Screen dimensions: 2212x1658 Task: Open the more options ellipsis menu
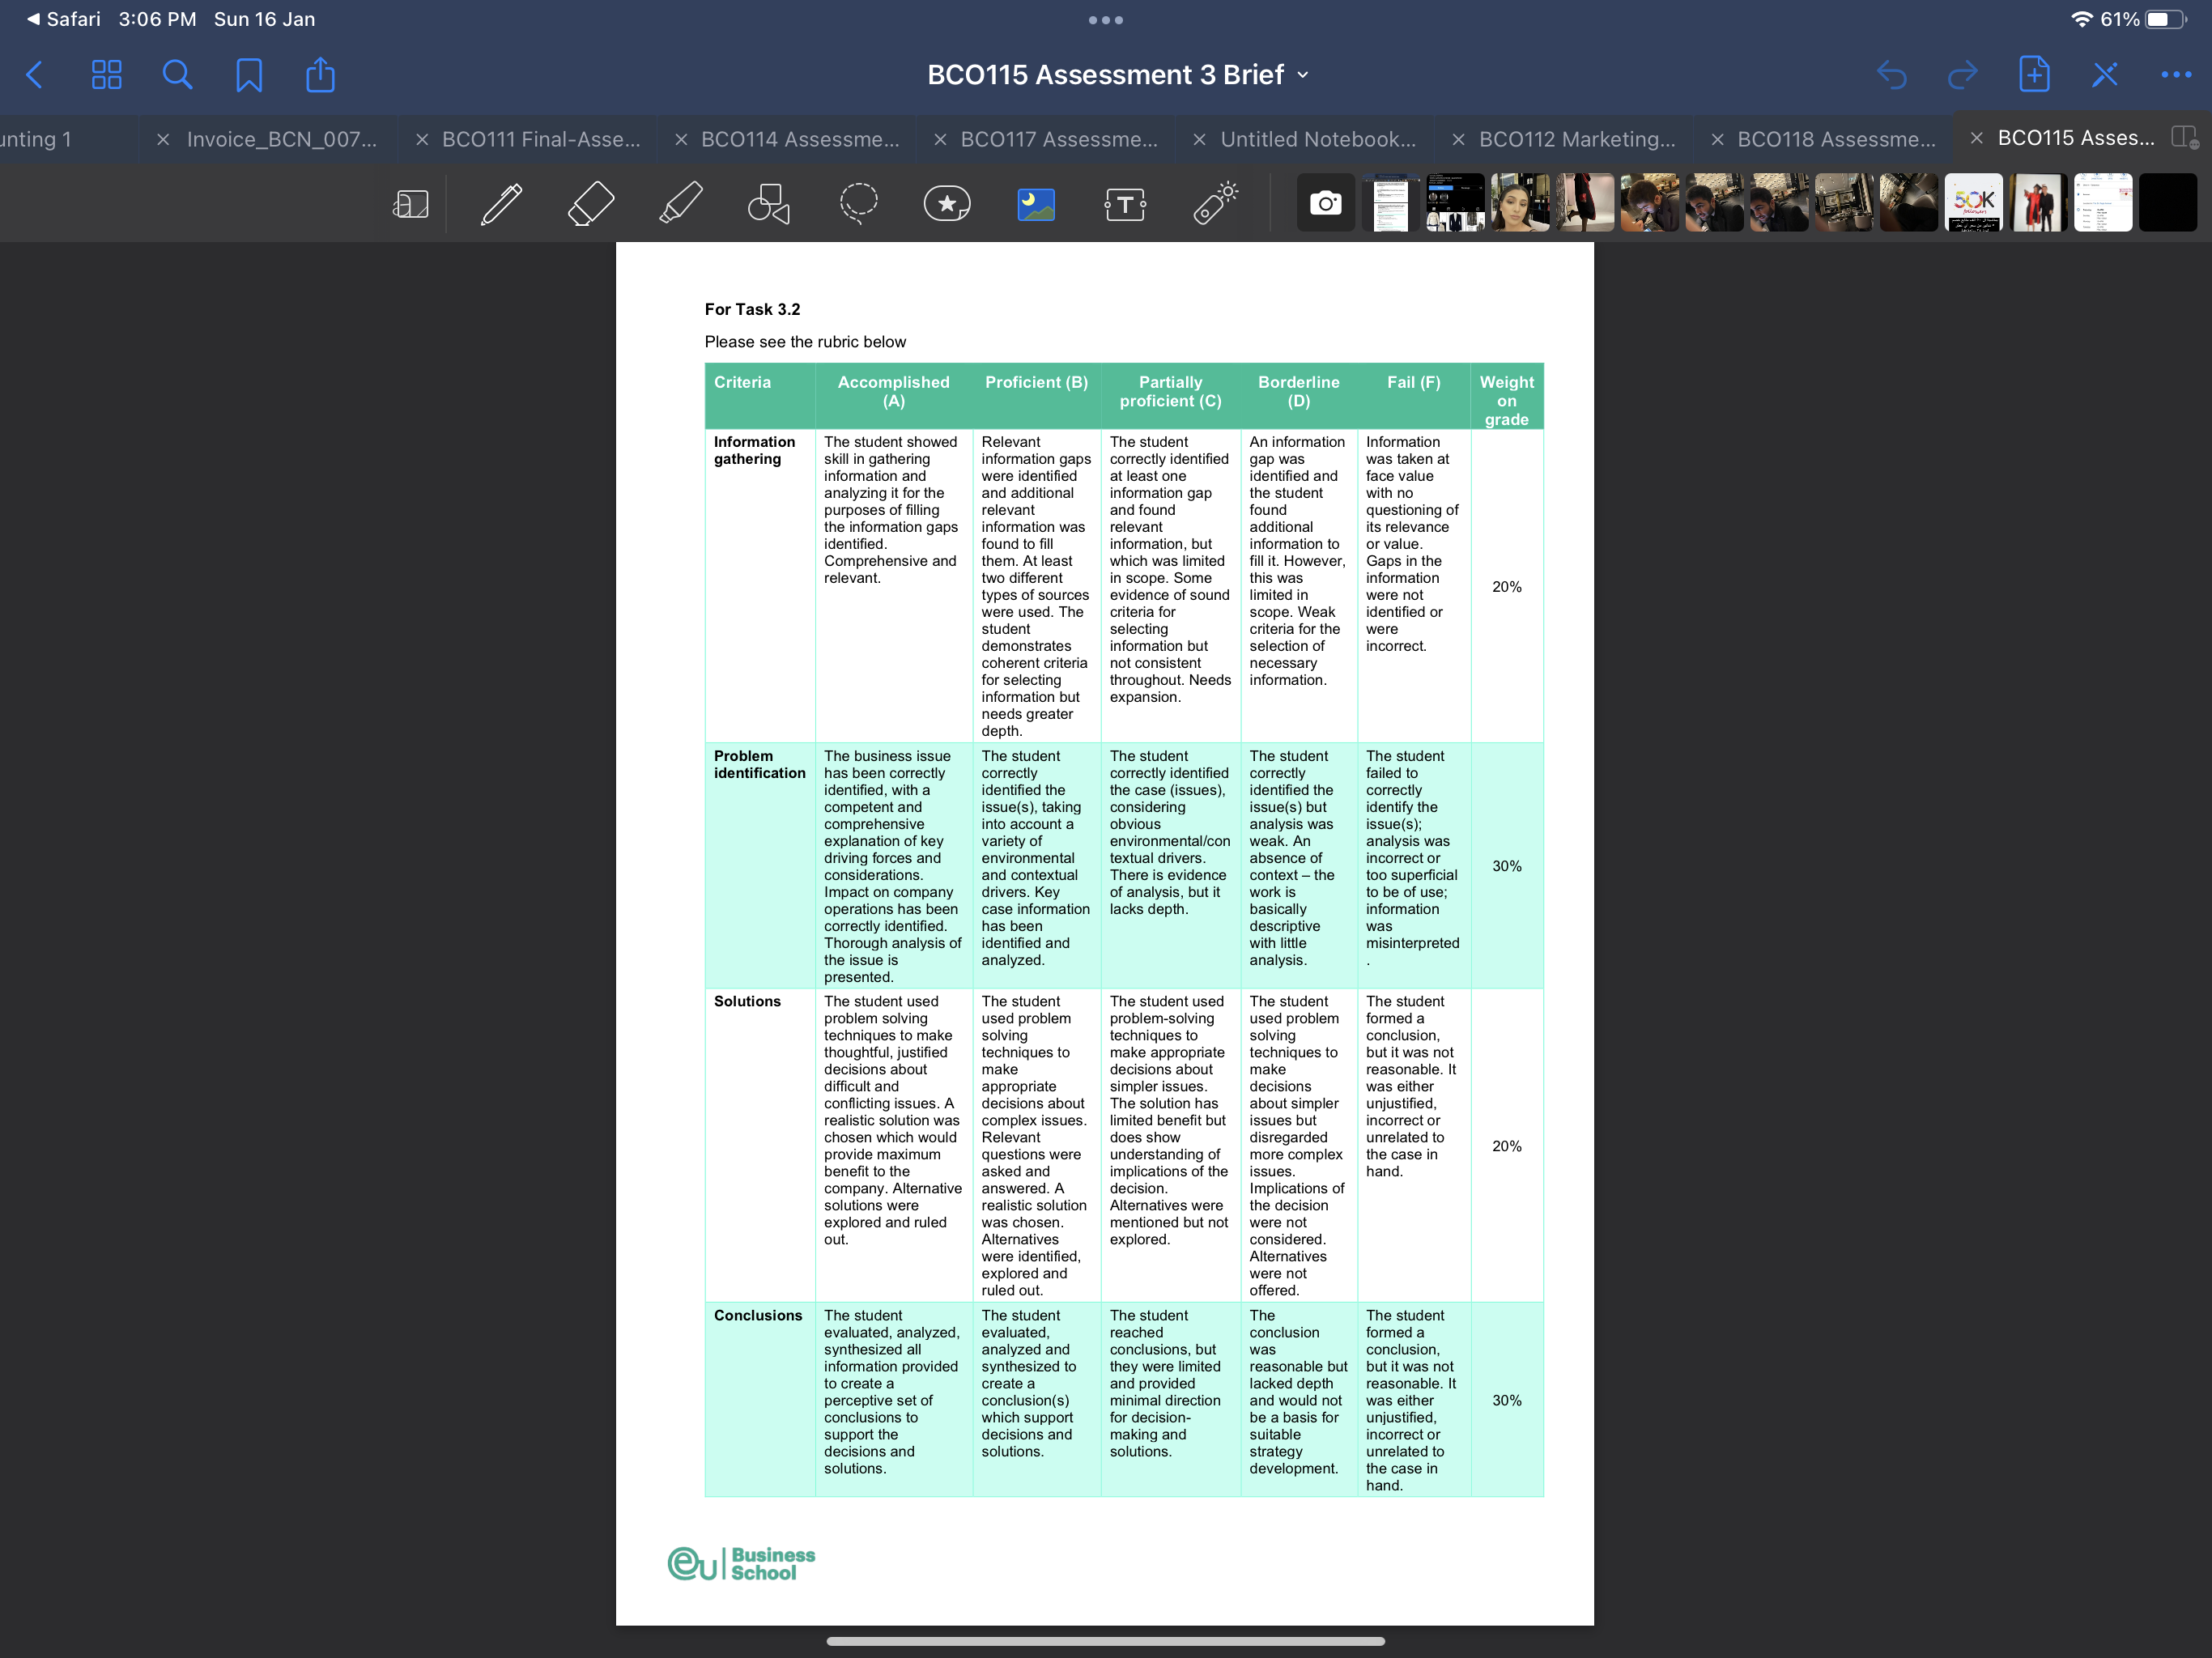(2176, 75)
